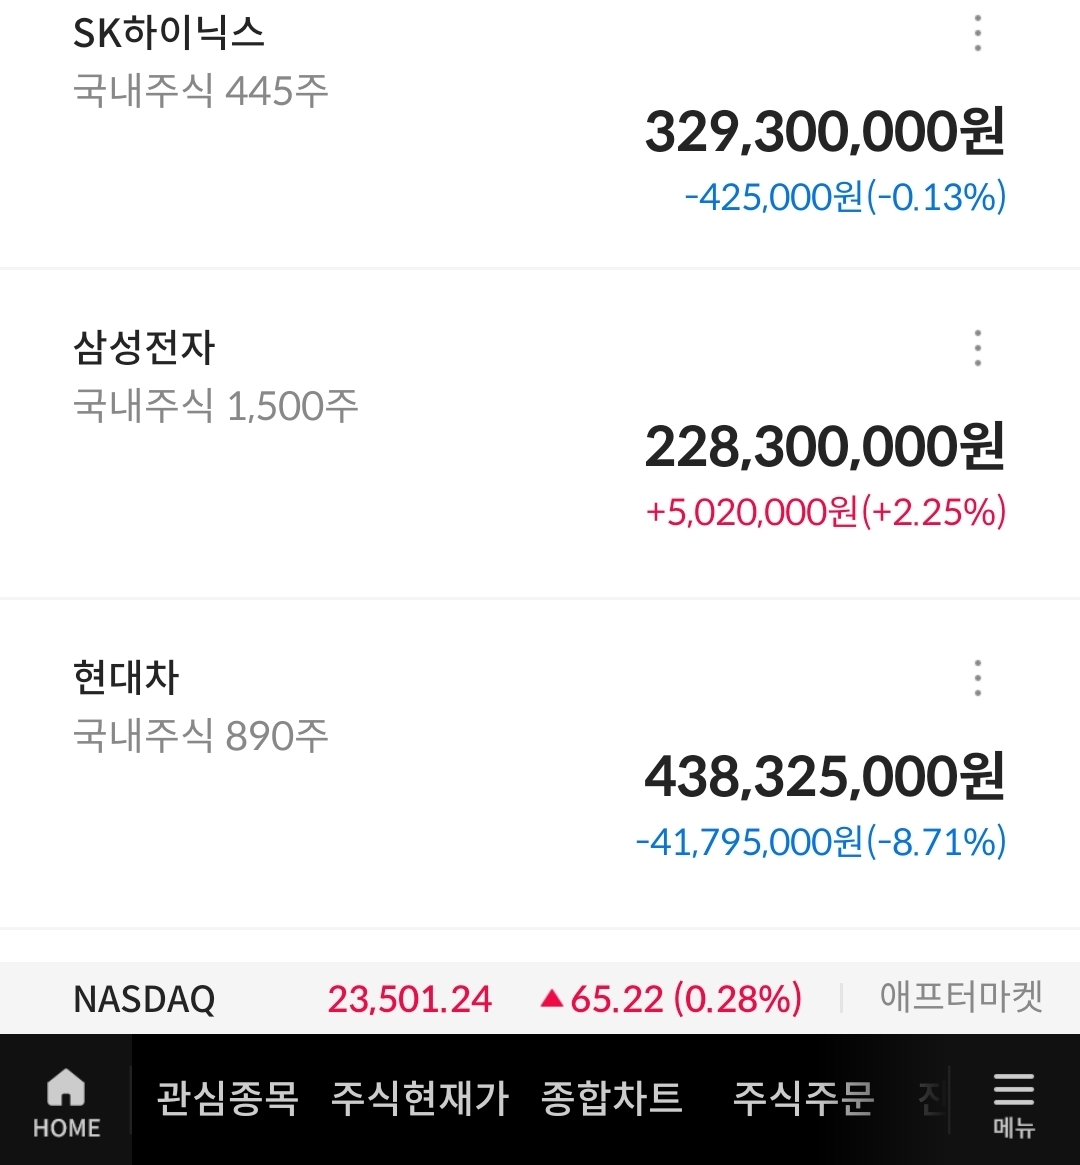
Task: Open the 삼성전자 three-dot options menu
Action: (977, 348)
